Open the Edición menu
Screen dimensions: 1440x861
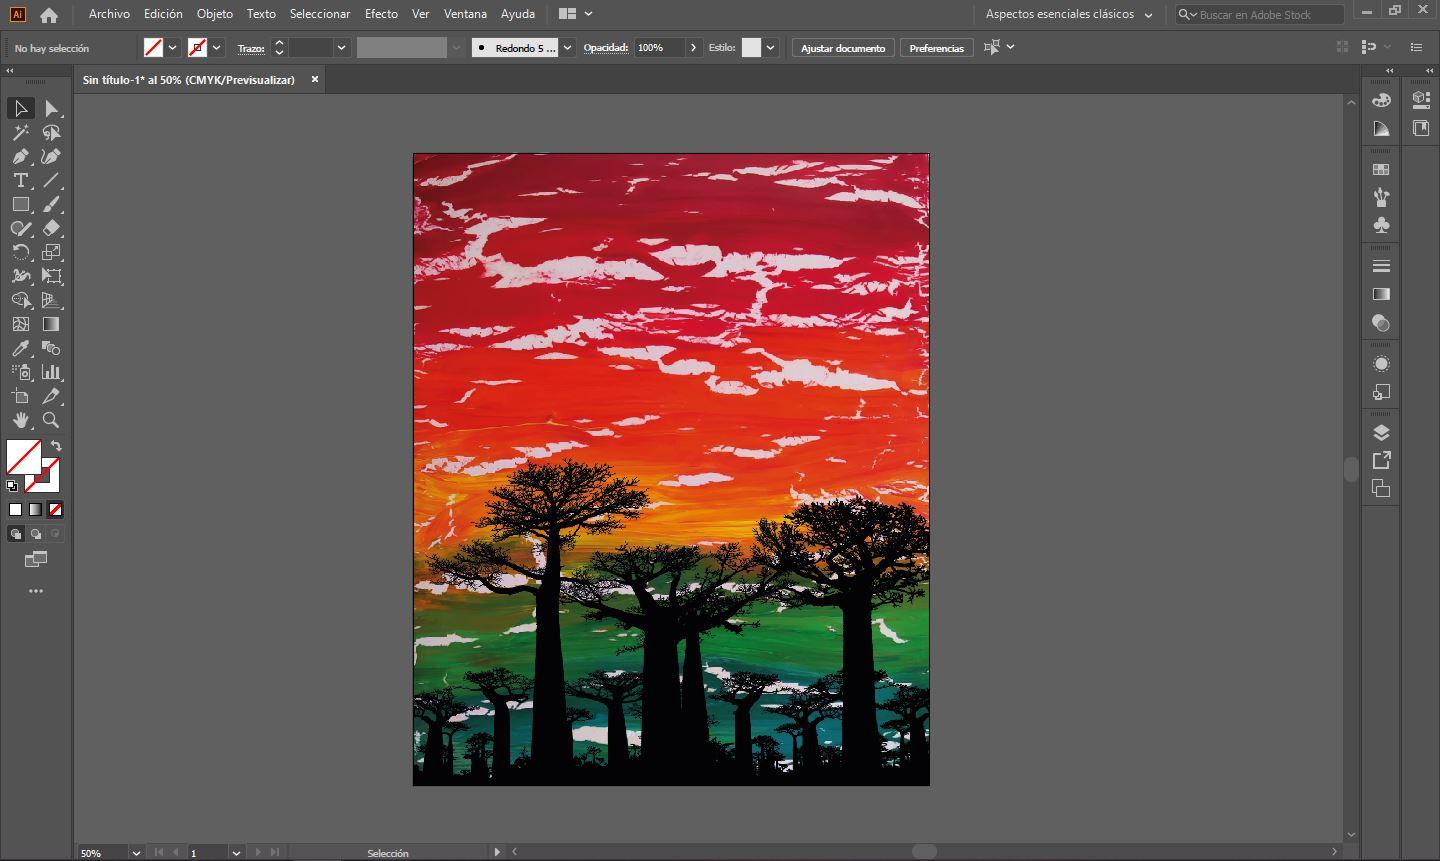(163, 14)
